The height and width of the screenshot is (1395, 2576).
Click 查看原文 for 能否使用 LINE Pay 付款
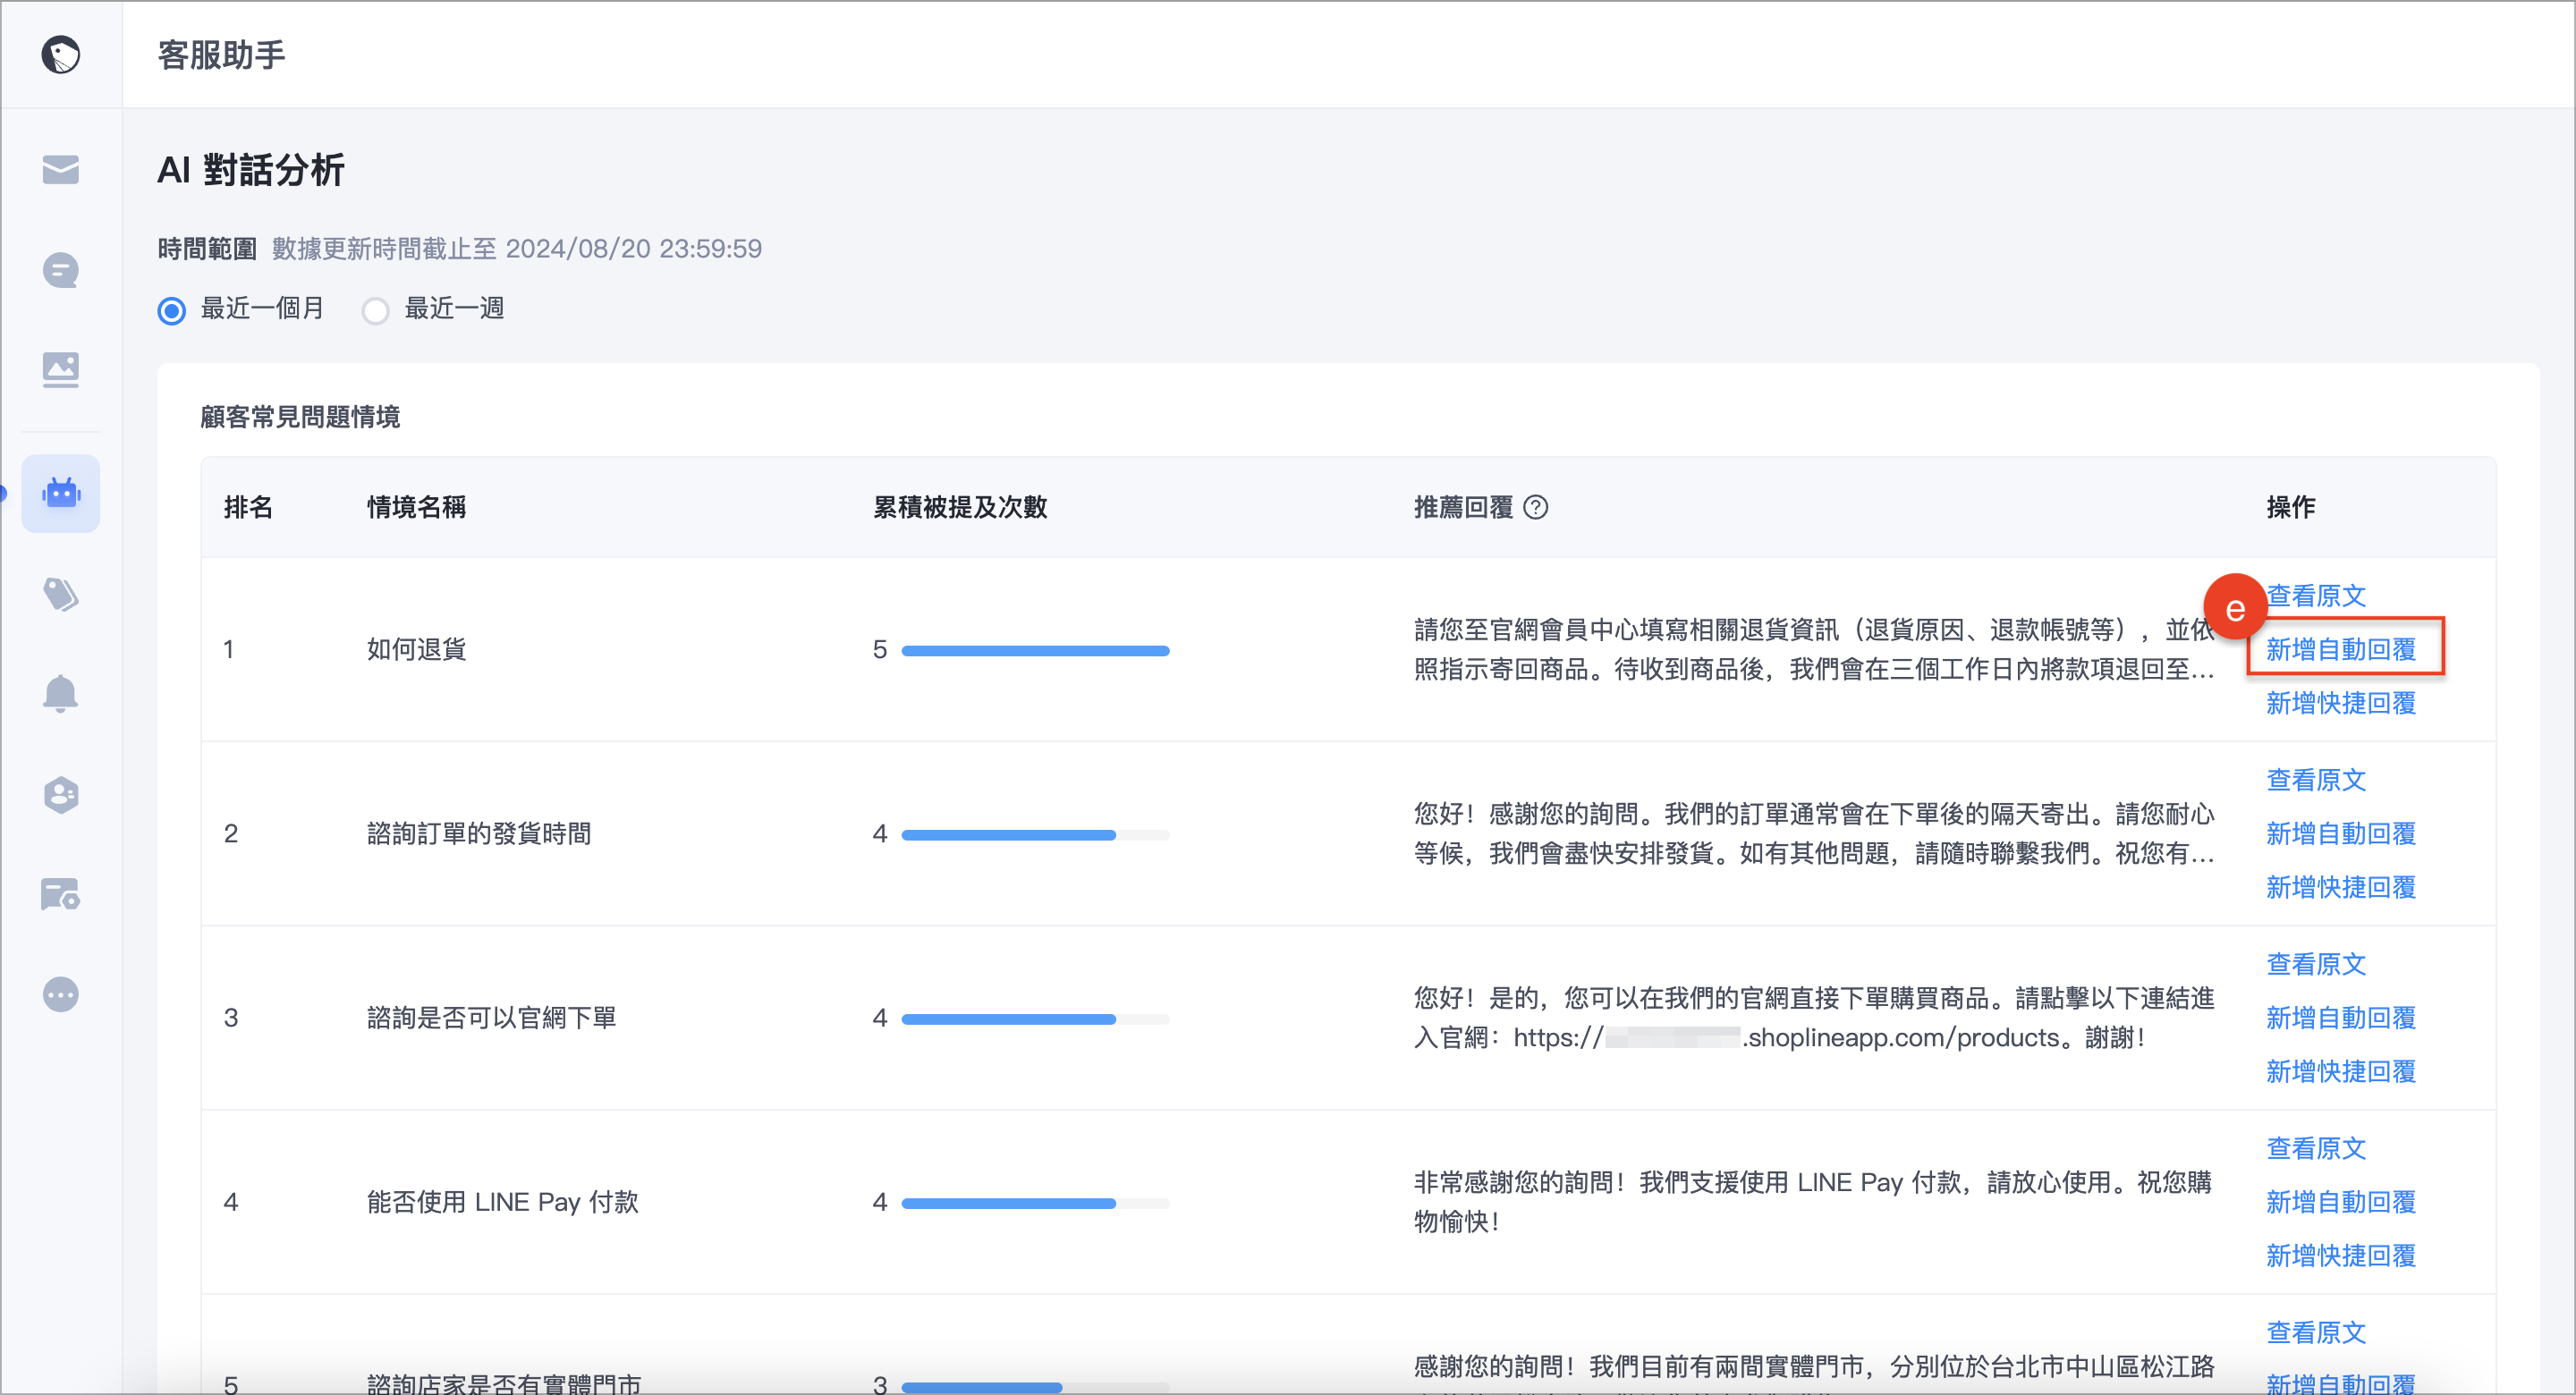click(2315, 1147)
